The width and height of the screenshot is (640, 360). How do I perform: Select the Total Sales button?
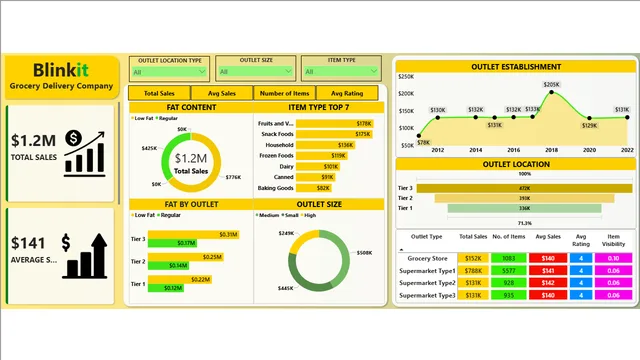pos(159,93)
